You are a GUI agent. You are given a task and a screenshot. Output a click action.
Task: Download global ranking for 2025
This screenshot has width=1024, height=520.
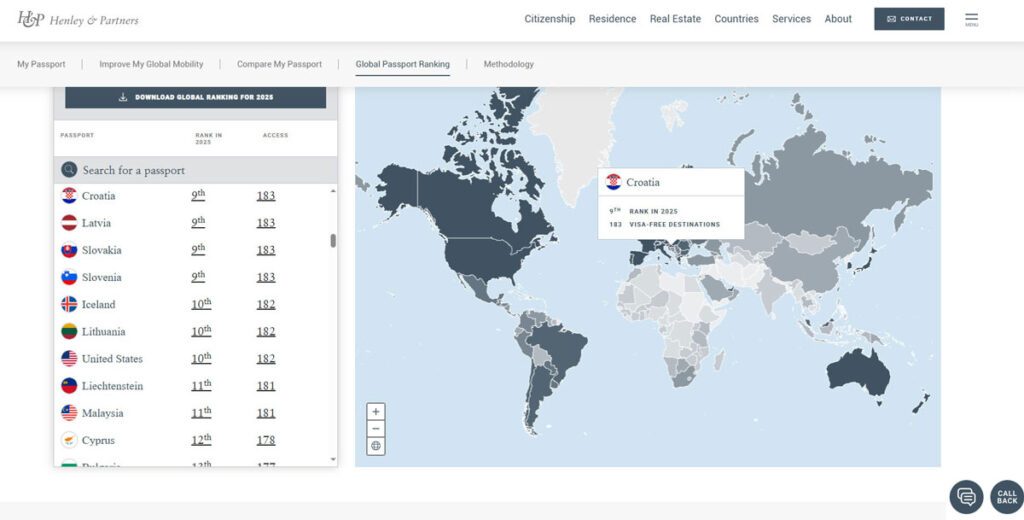pos(195,97)
